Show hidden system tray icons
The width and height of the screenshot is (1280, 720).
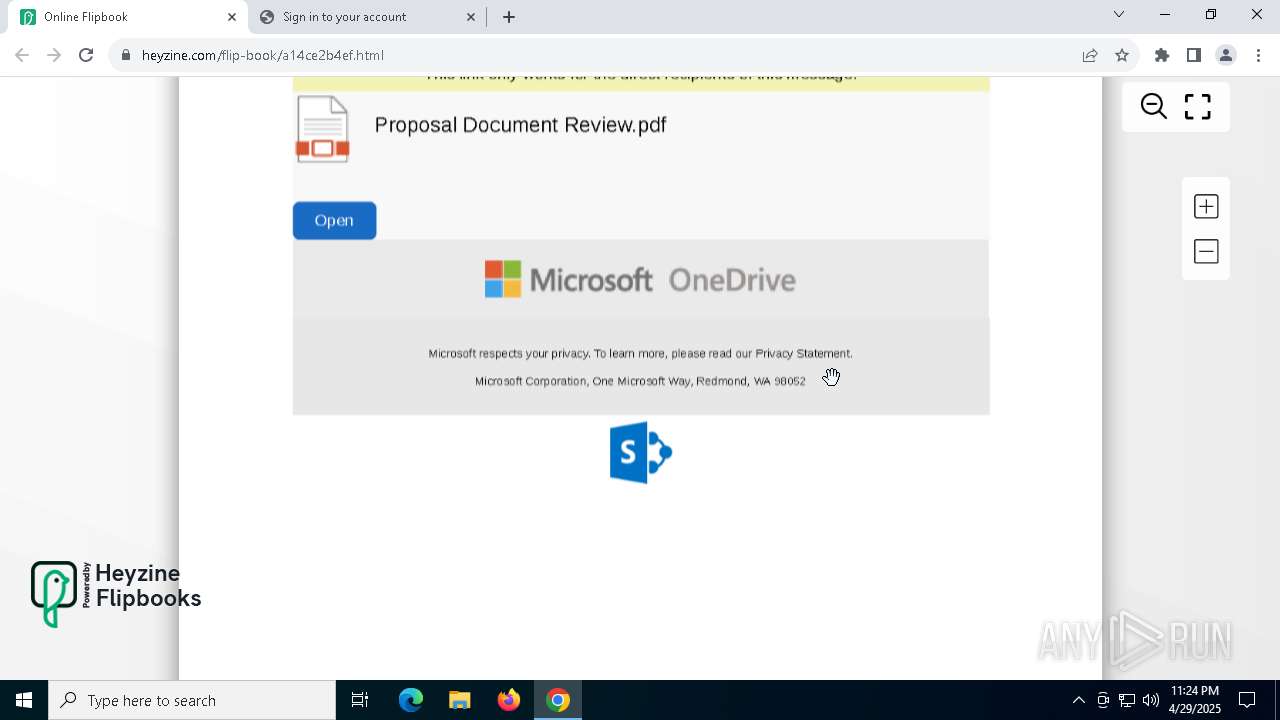click(x=1079, y=700)
